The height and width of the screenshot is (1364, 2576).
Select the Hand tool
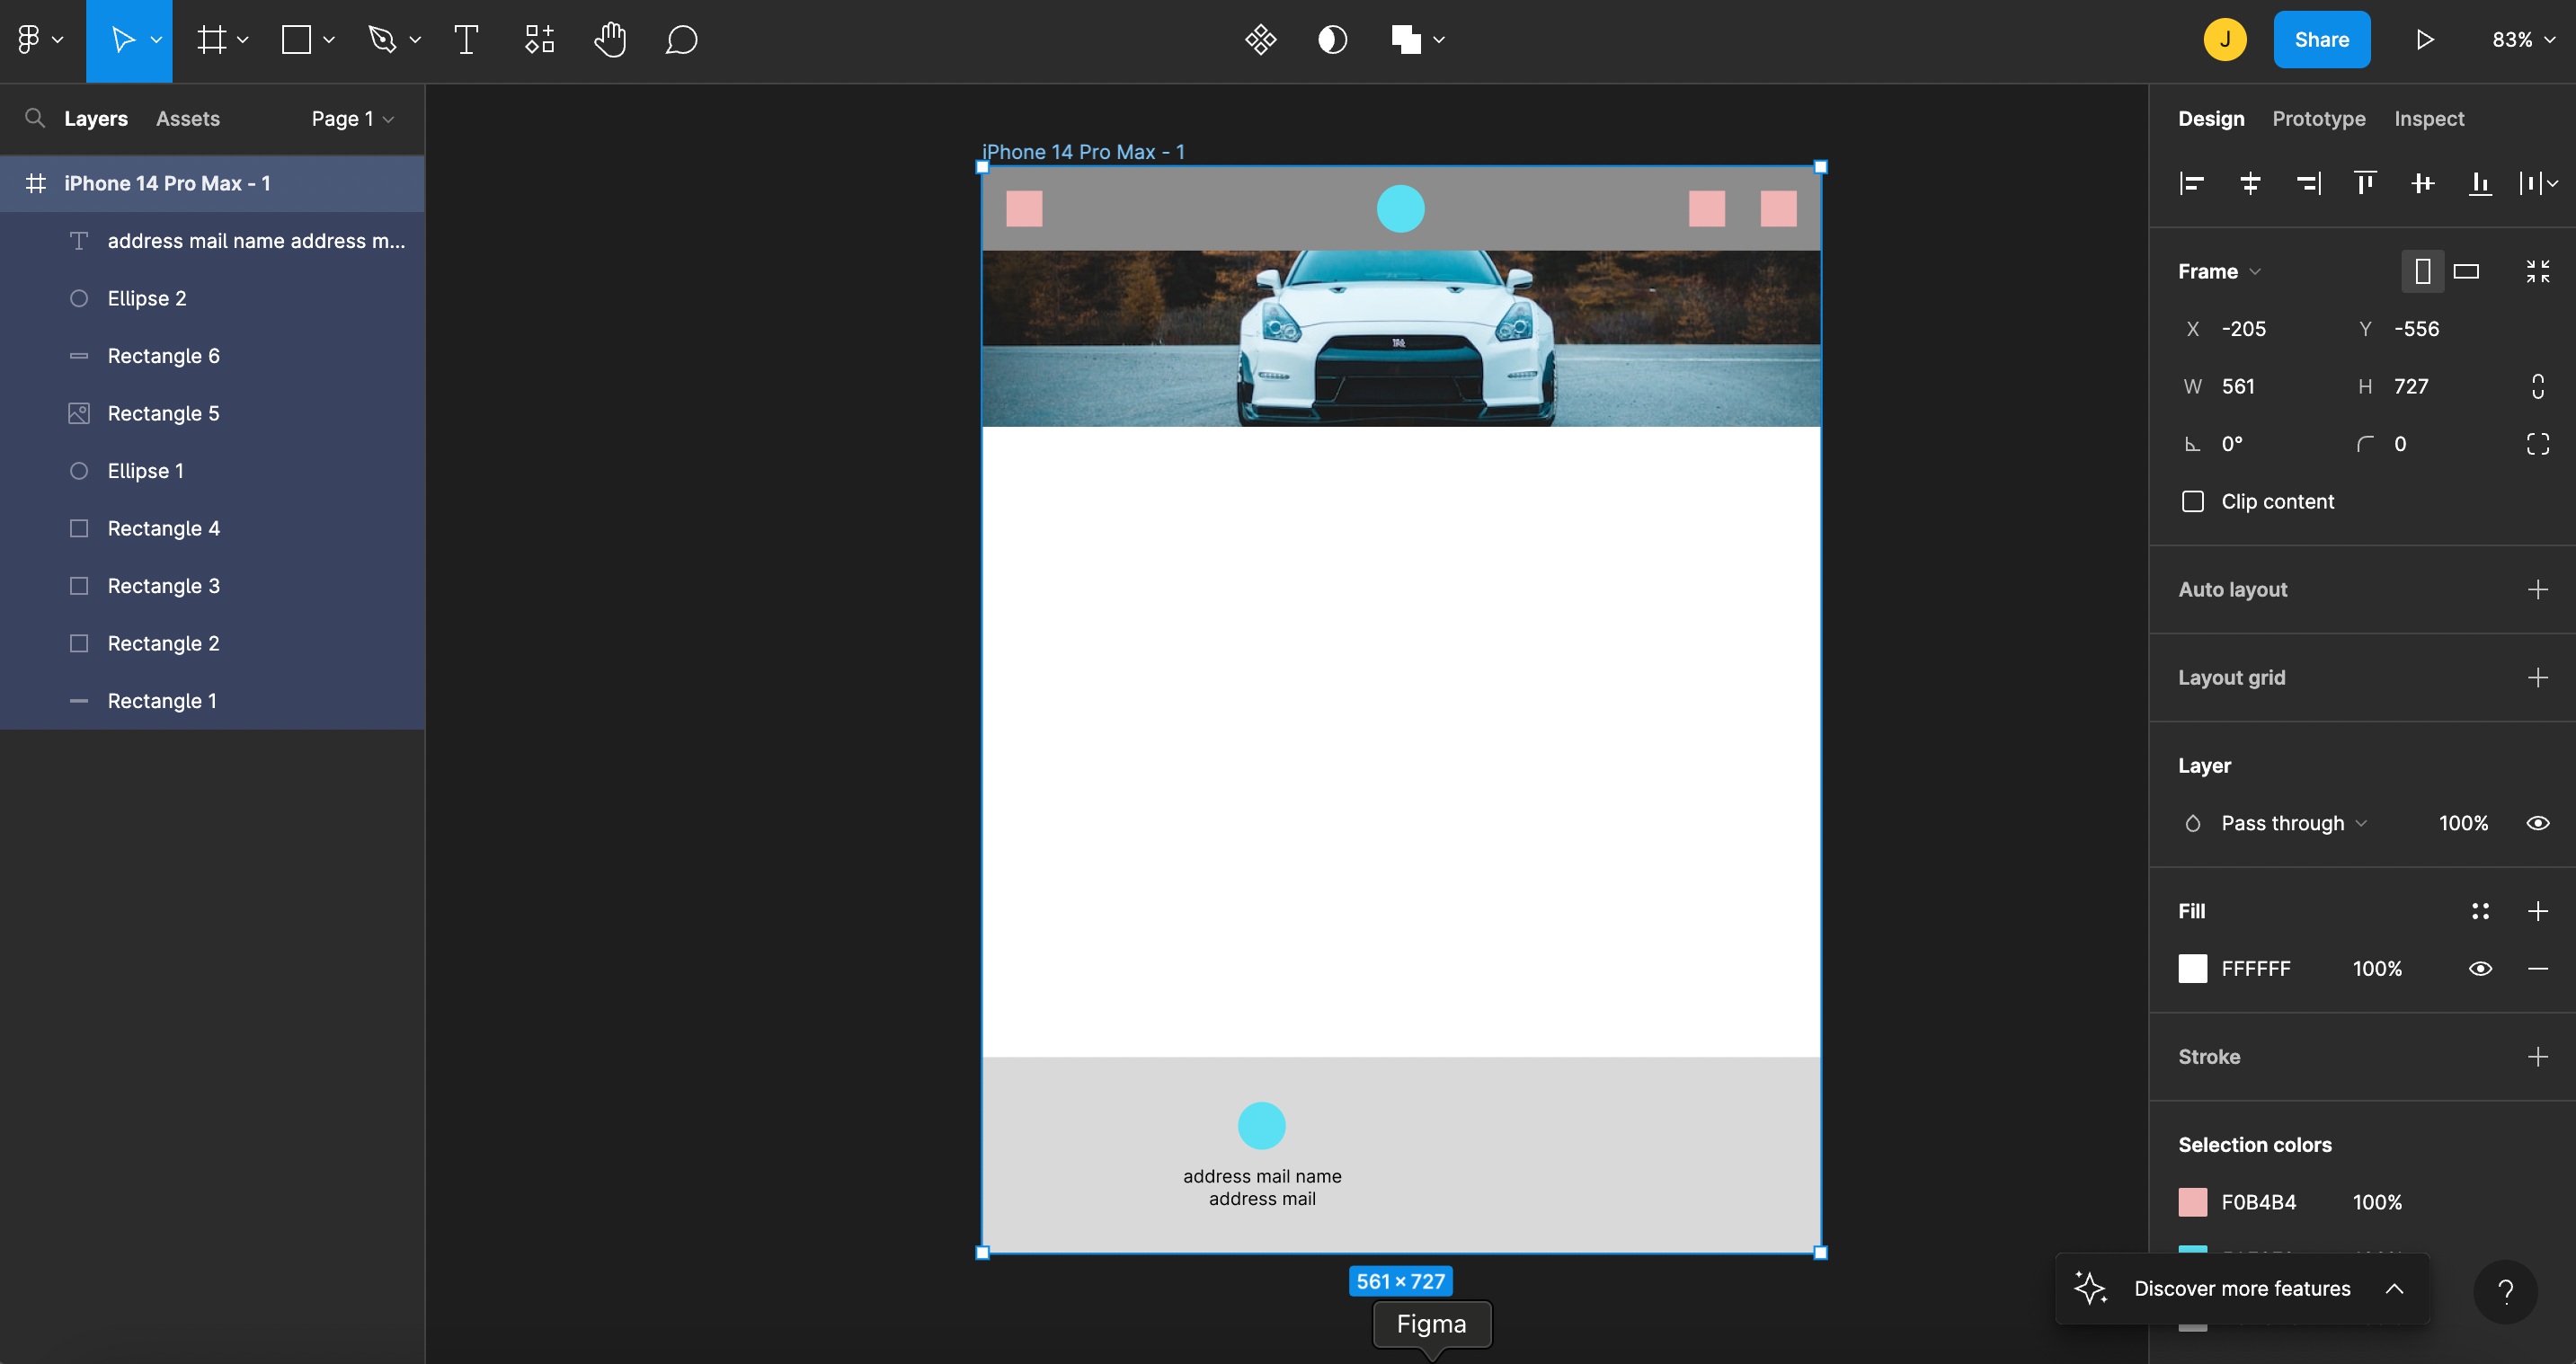tap(610, 40)
